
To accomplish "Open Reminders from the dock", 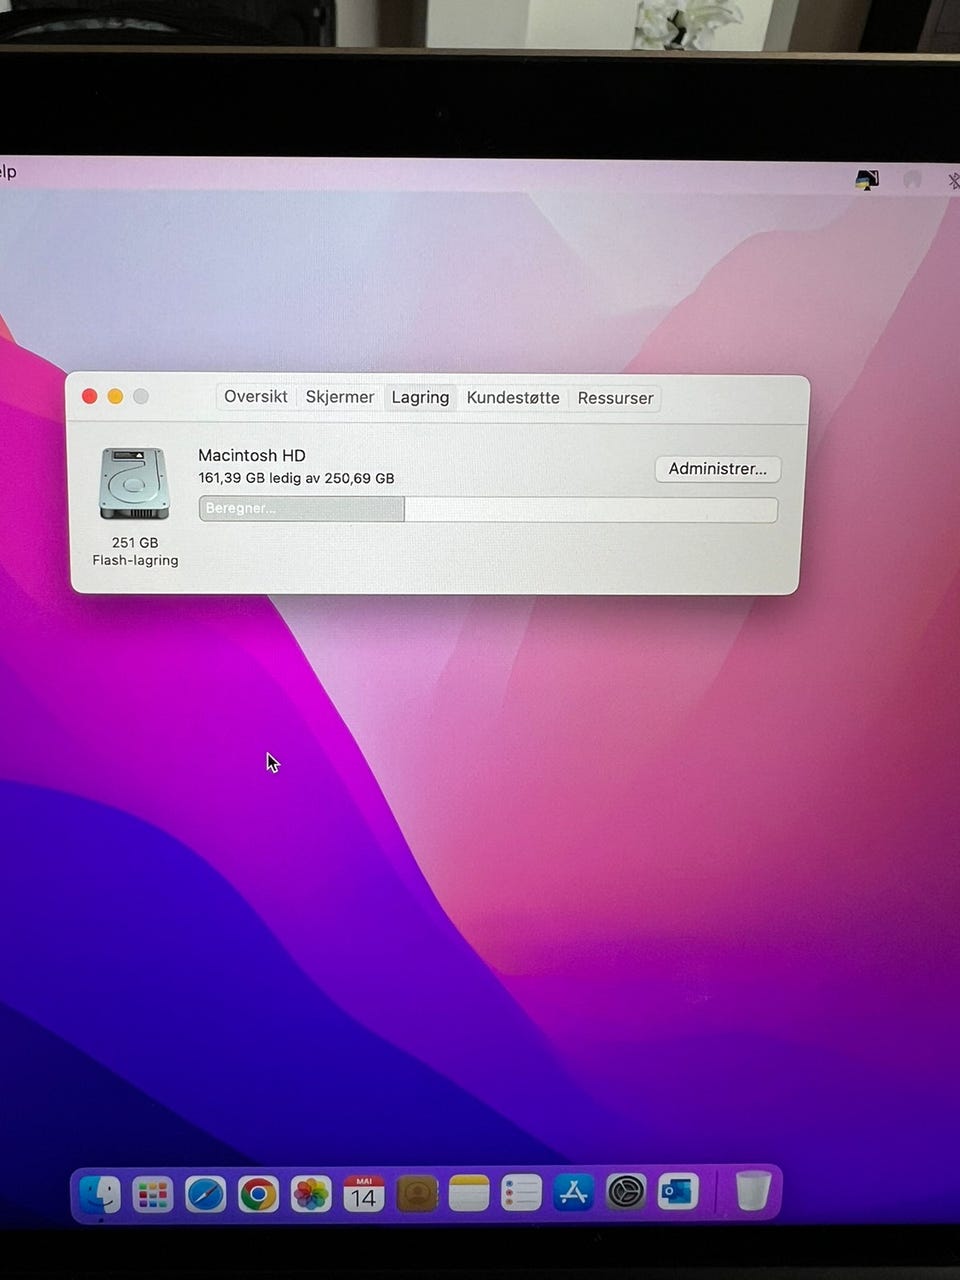I will tap(521, 1194).
